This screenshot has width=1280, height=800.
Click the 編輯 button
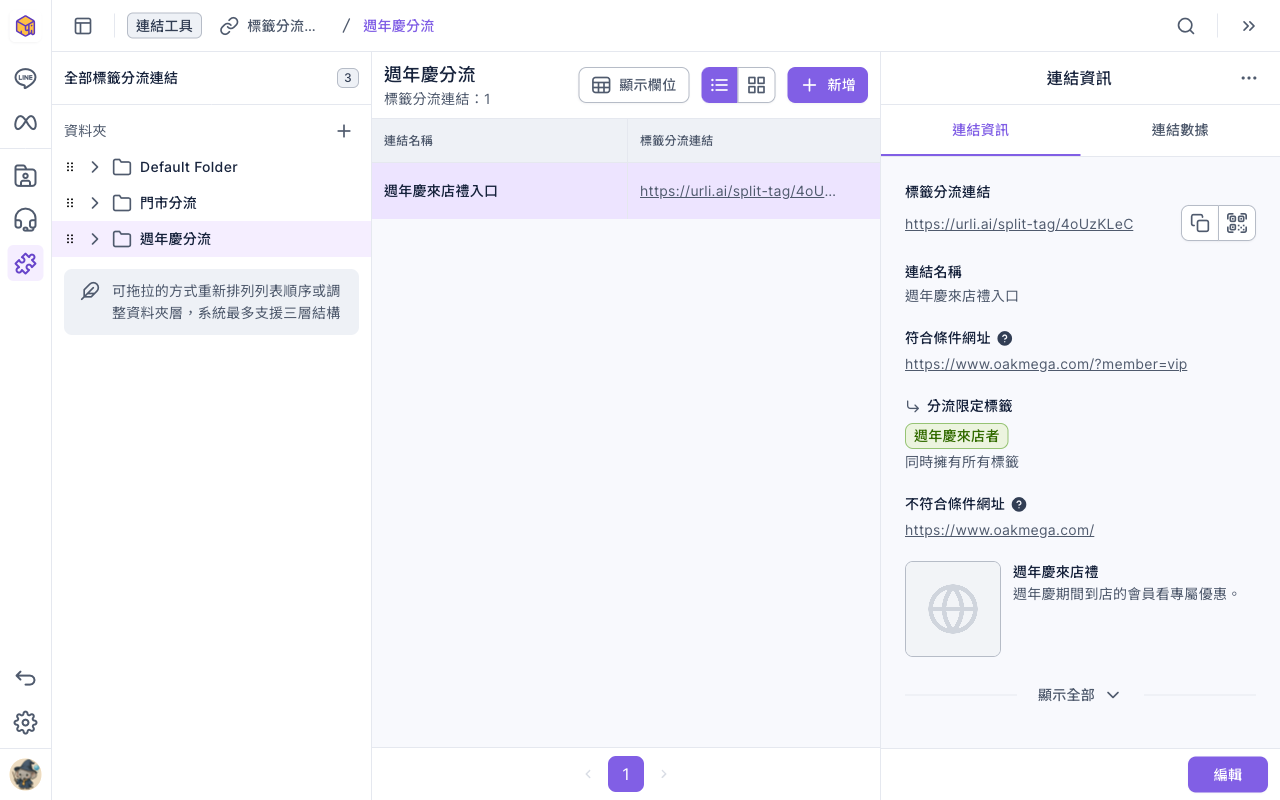click(x=1228, y=774)
